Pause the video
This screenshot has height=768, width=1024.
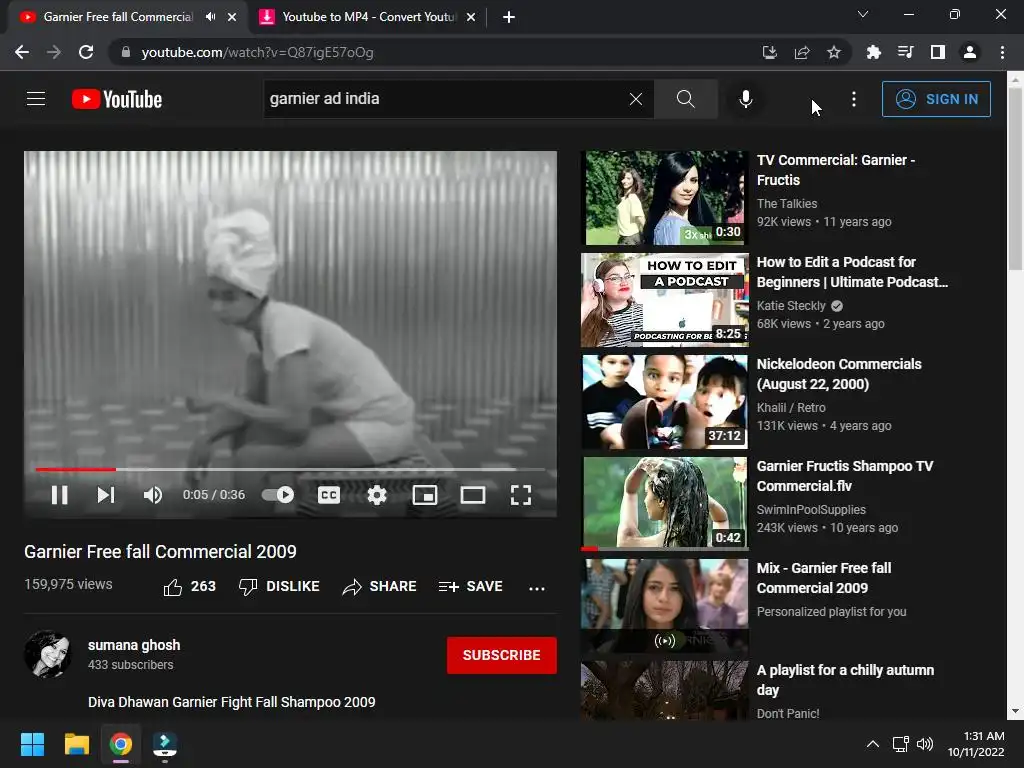[x=59, y=495]
